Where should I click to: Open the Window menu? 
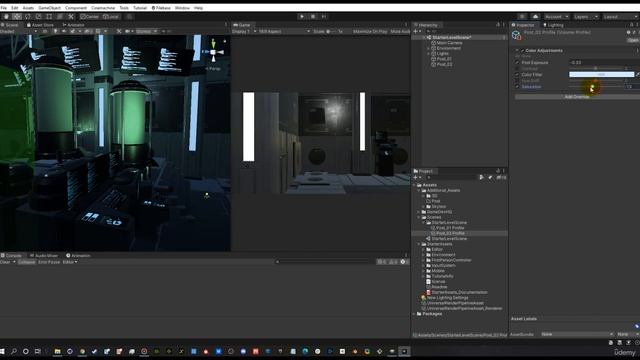[182, 8]
